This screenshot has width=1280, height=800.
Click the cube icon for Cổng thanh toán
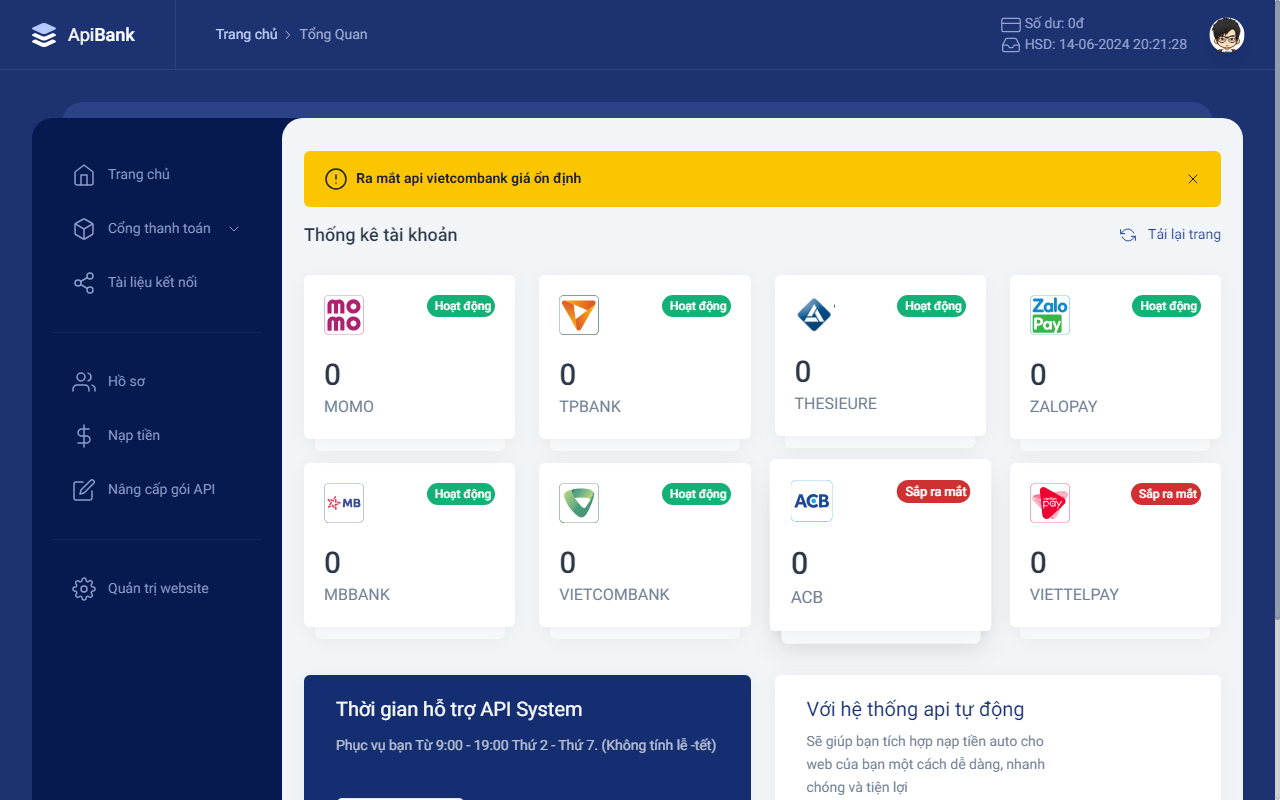84,229
